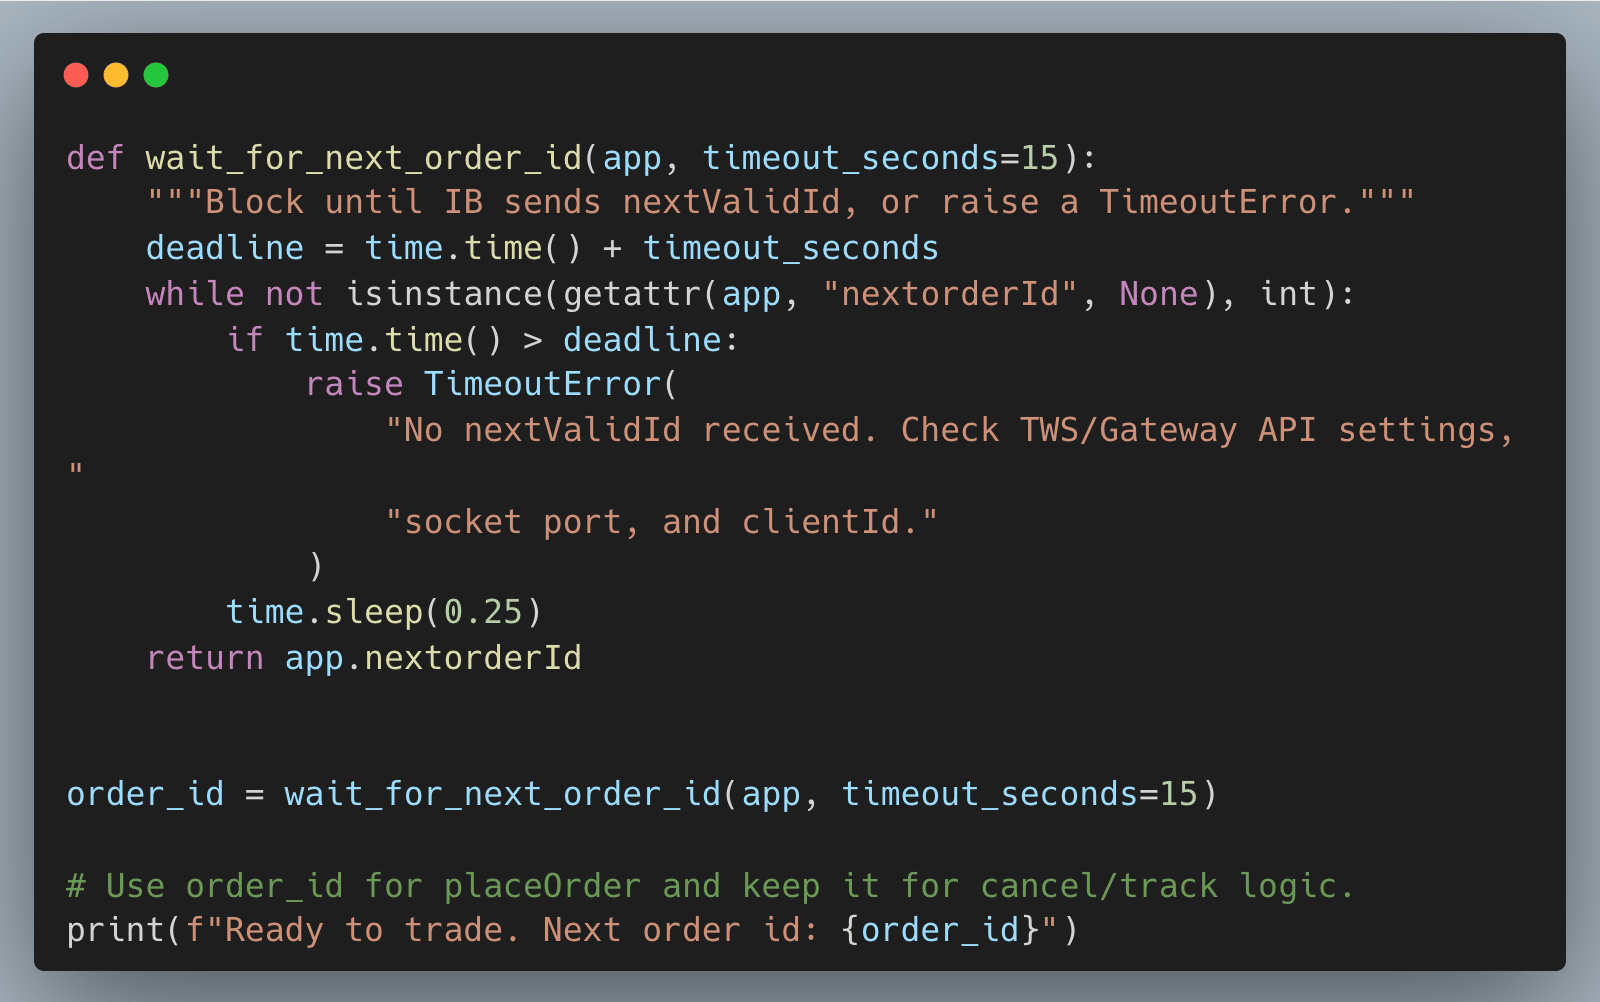The height and width of the screenshot is (1002, 1600).
Task: Place cursor in the docstring on "TimeoutError"
Action: [x=1218, y=203]
